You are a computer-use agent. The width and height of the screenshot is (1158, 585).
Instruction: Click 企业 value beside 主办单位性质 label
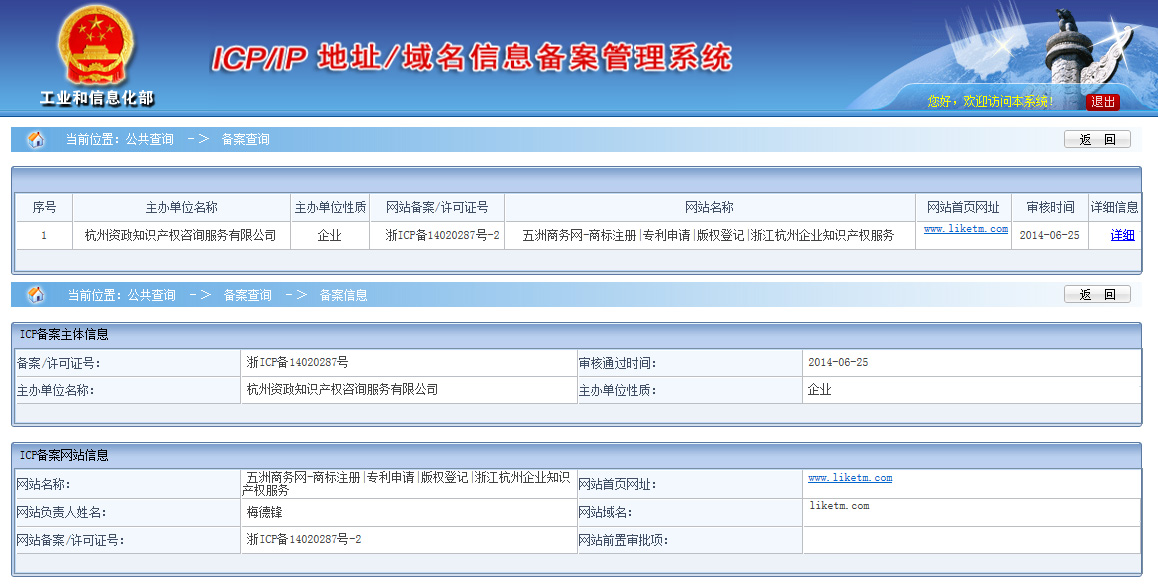[820, 390]
